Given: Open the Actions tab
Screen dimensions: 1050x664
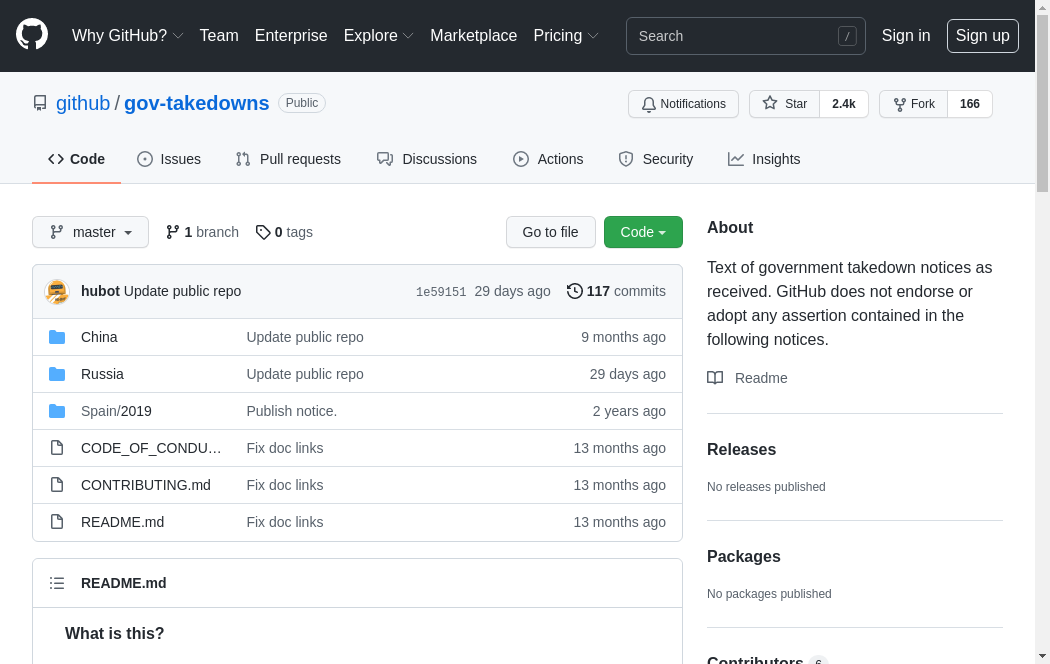Looking at the screenshot, I should (x=548, y=159).
